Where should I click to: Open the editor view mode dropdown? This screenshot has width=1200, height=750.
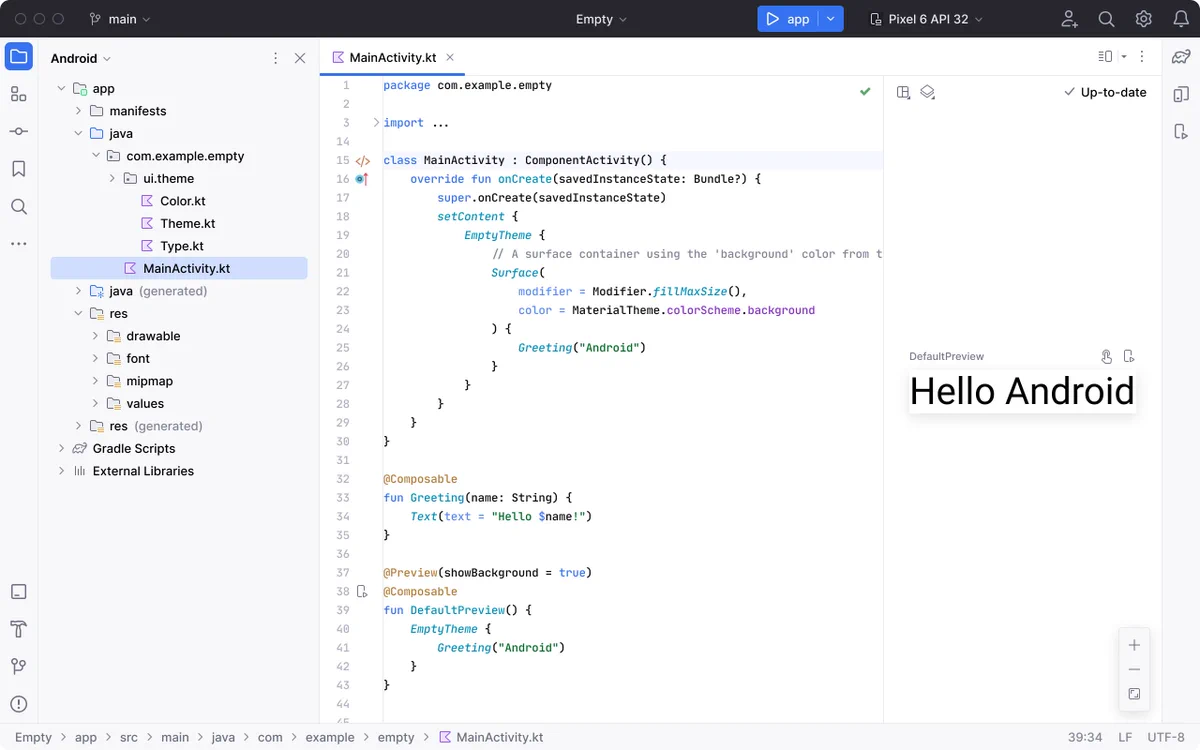point(1111,57)
